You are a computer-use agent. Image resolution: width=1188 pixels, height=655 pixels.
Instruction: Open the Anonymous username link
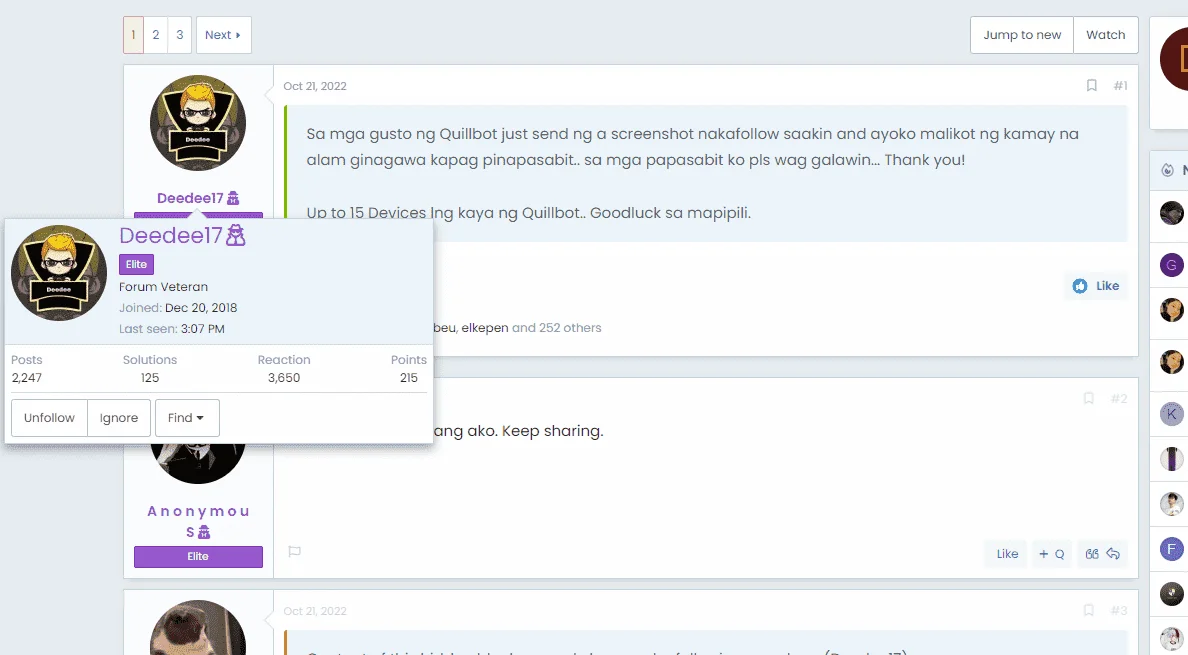198,521
